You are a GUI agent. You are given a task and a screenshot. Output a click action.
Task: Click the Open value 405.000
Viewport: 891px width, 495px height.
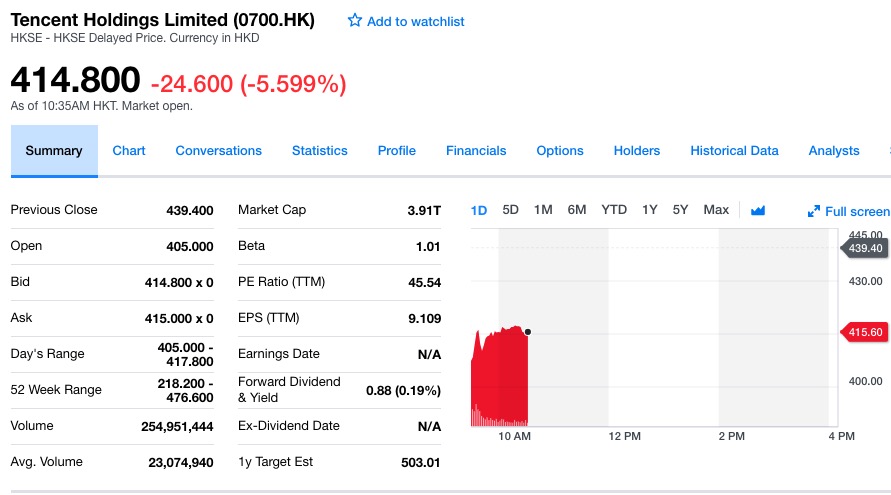(190, 247)
